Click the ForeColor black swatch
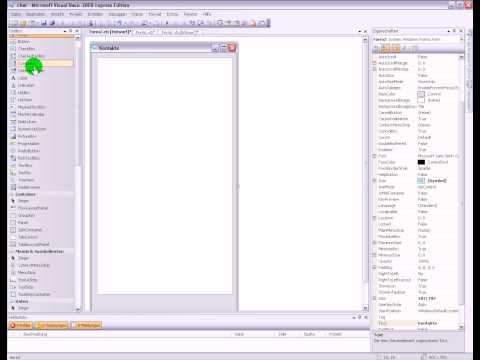This screenshot has width=480, height=360. 421,162
